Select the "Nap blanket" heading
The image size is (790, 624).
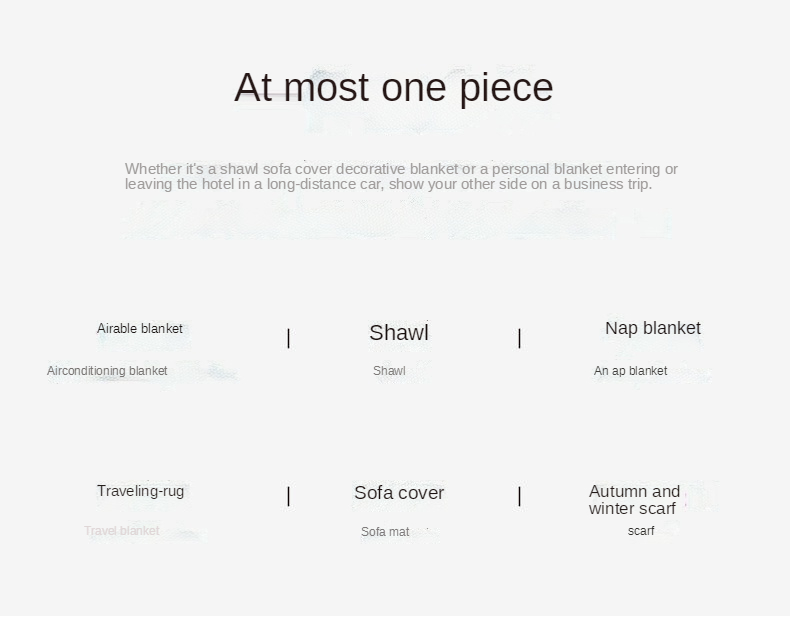tap(652, 328)
